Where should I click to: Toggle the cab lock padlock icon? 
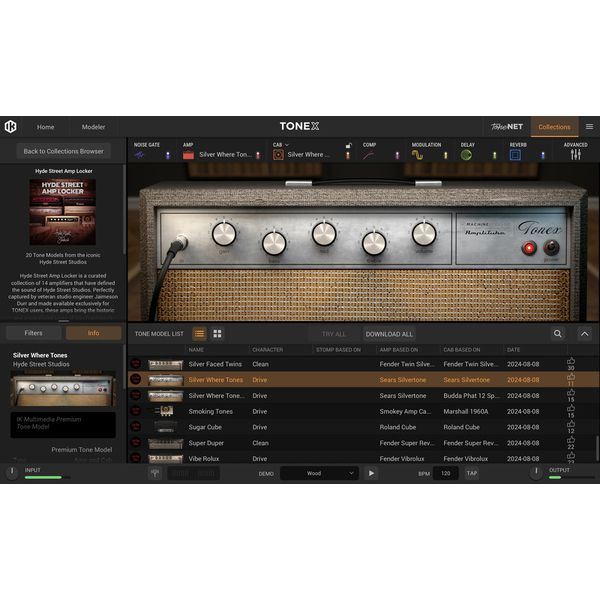tap(349, 145)
